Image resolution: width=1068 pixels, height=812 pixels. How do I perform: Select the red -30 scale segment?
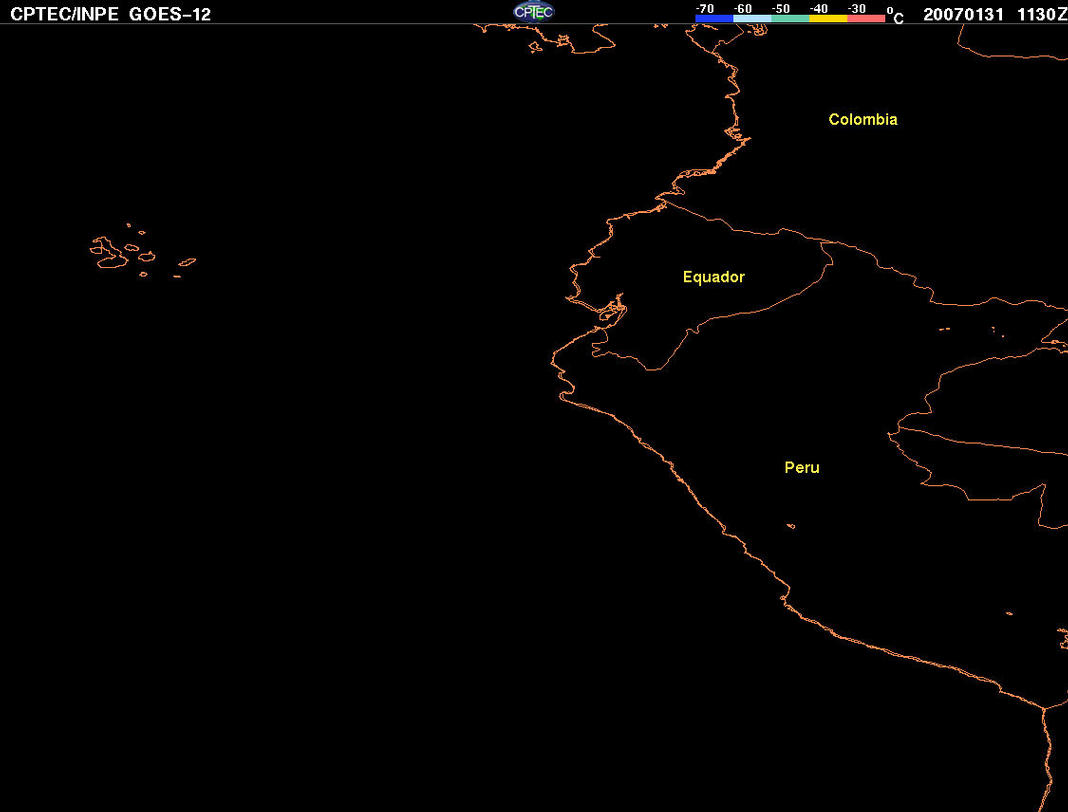tap(866, 18)
